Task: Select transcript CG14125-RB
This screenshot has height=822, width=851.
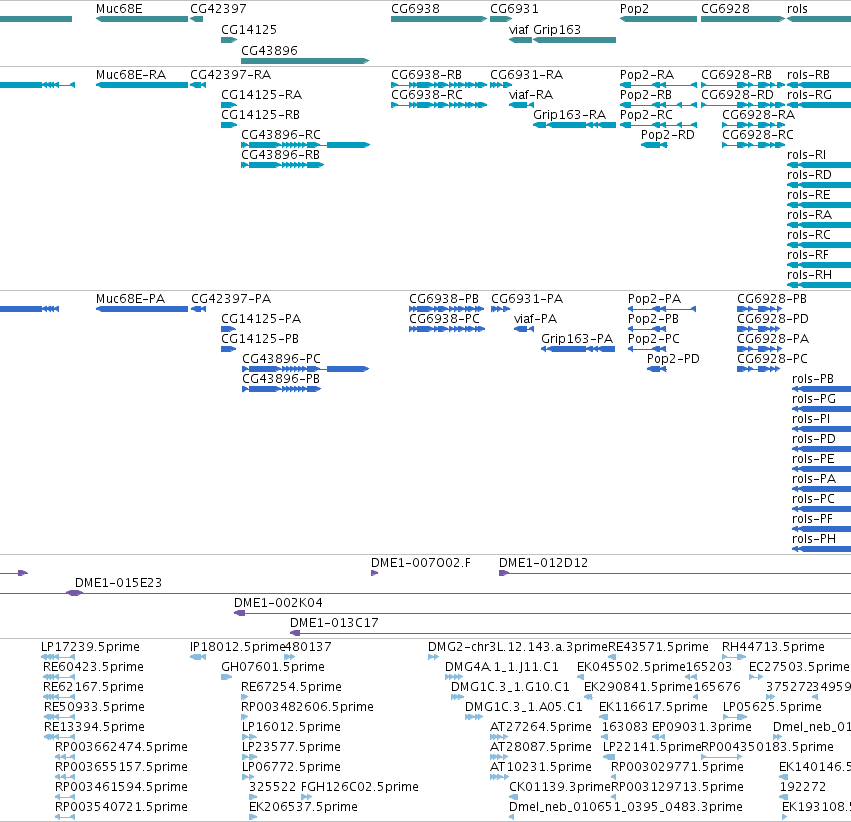Action: coord(260,114)
